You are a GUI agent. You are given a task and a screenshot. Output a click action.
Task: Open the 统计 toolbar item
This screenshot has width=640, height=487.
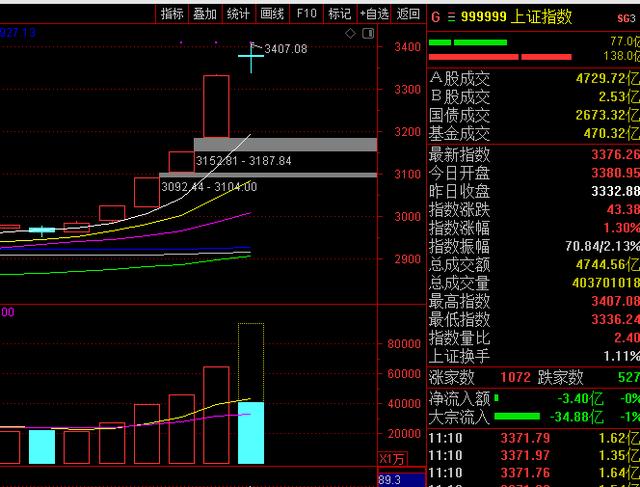(238, 14)
